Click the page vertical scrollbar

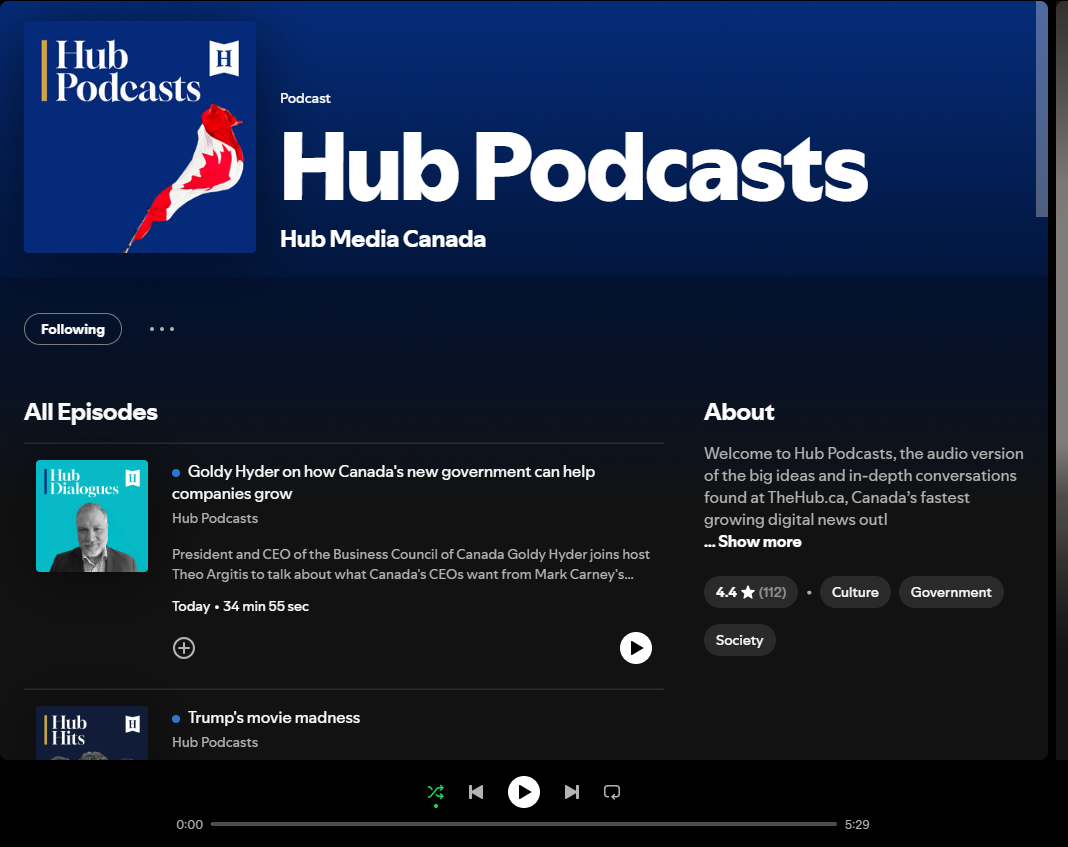coord(1041,109)
